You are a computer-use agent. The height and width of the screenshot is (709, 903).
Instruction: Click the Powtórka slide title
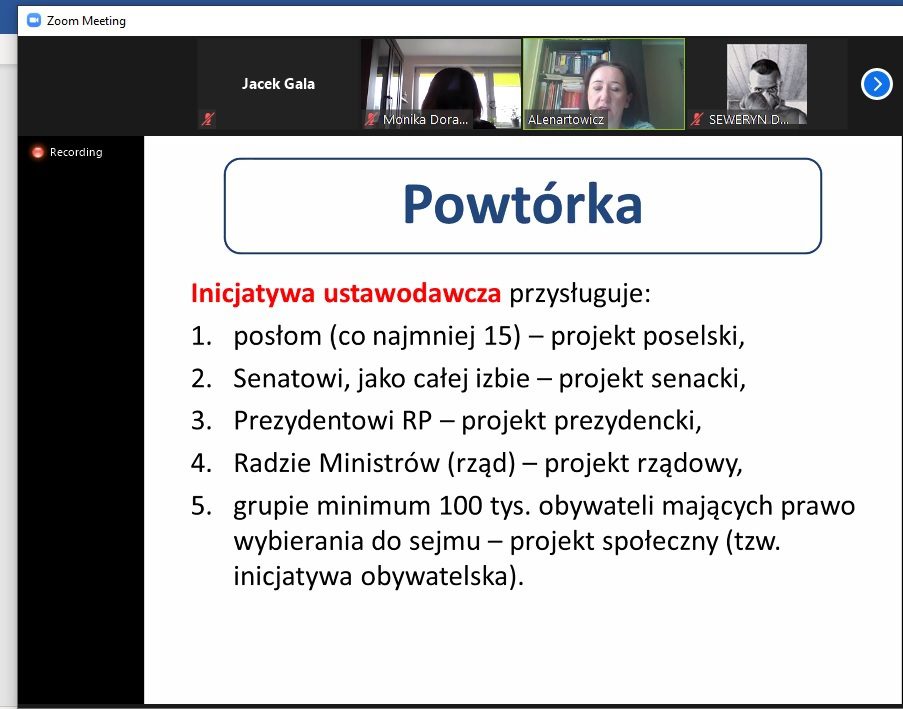click(522, 204)
